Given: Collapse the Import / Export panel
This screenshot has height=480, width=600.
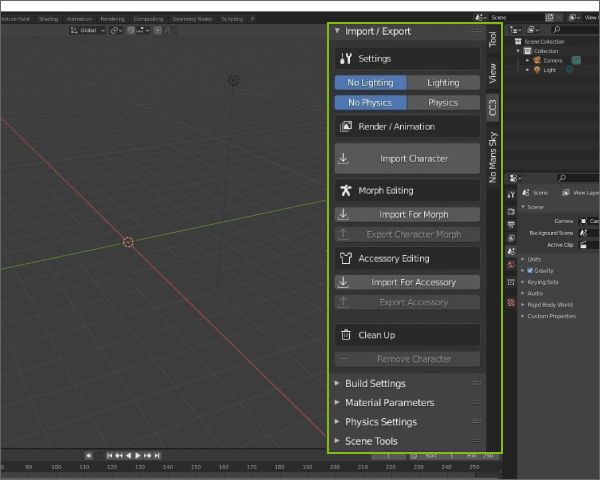Looking at the screenshot, I should point(337,31).
